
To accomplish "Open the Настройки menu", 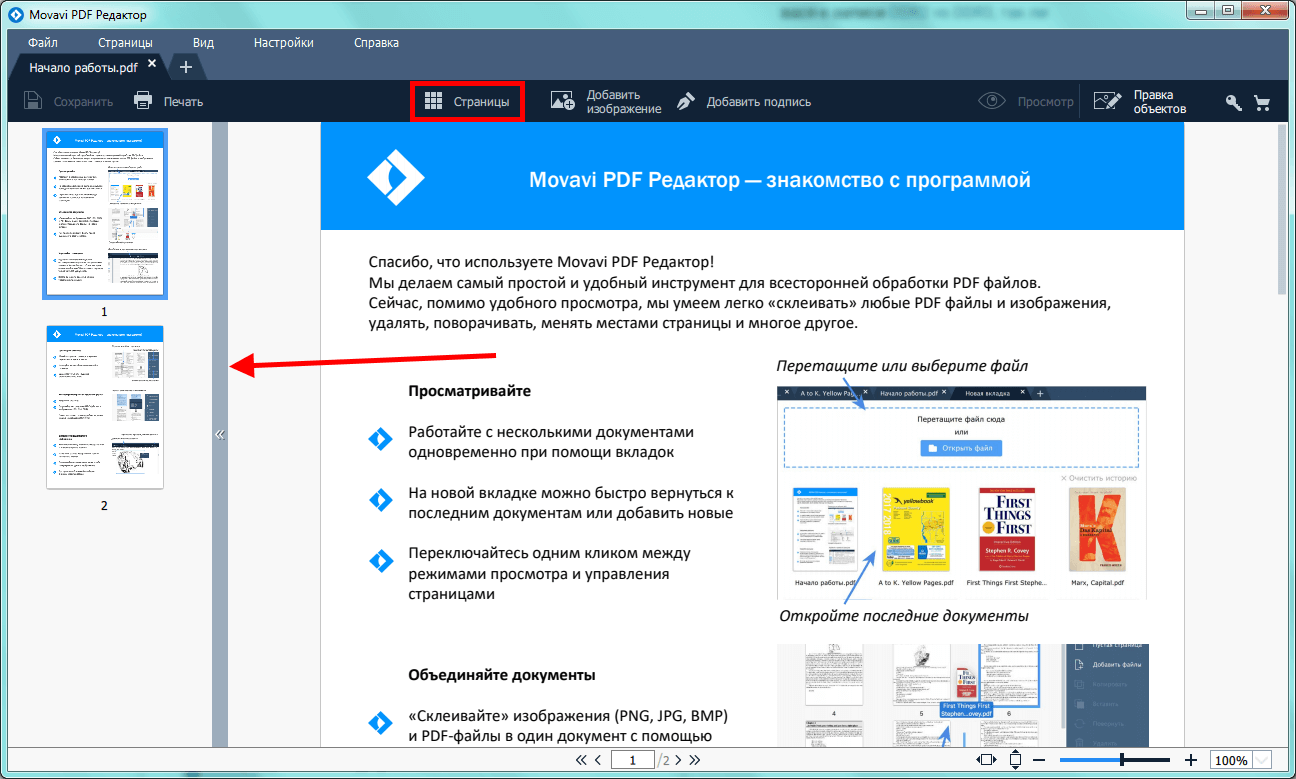I will coord(284,43).
